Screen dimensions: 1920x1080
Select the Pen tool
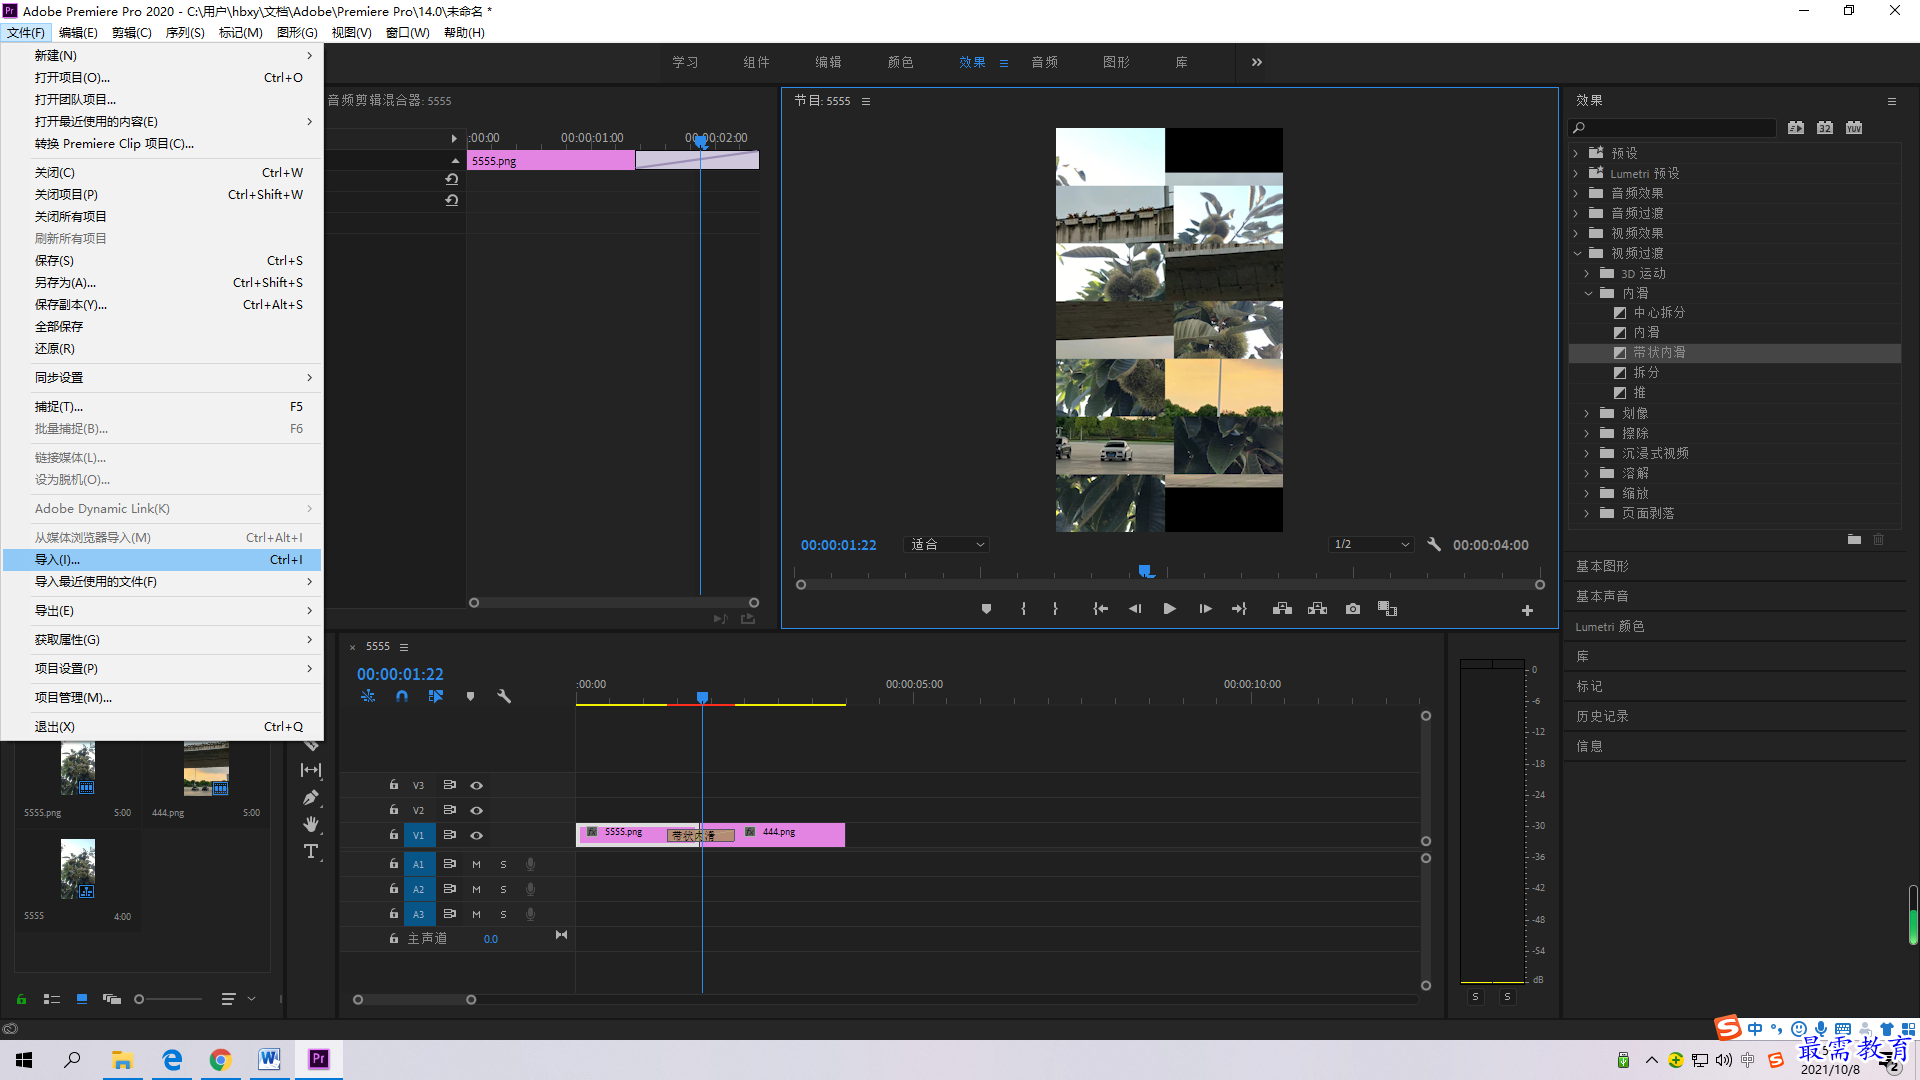pyautogui.click(x=311, y=797)
